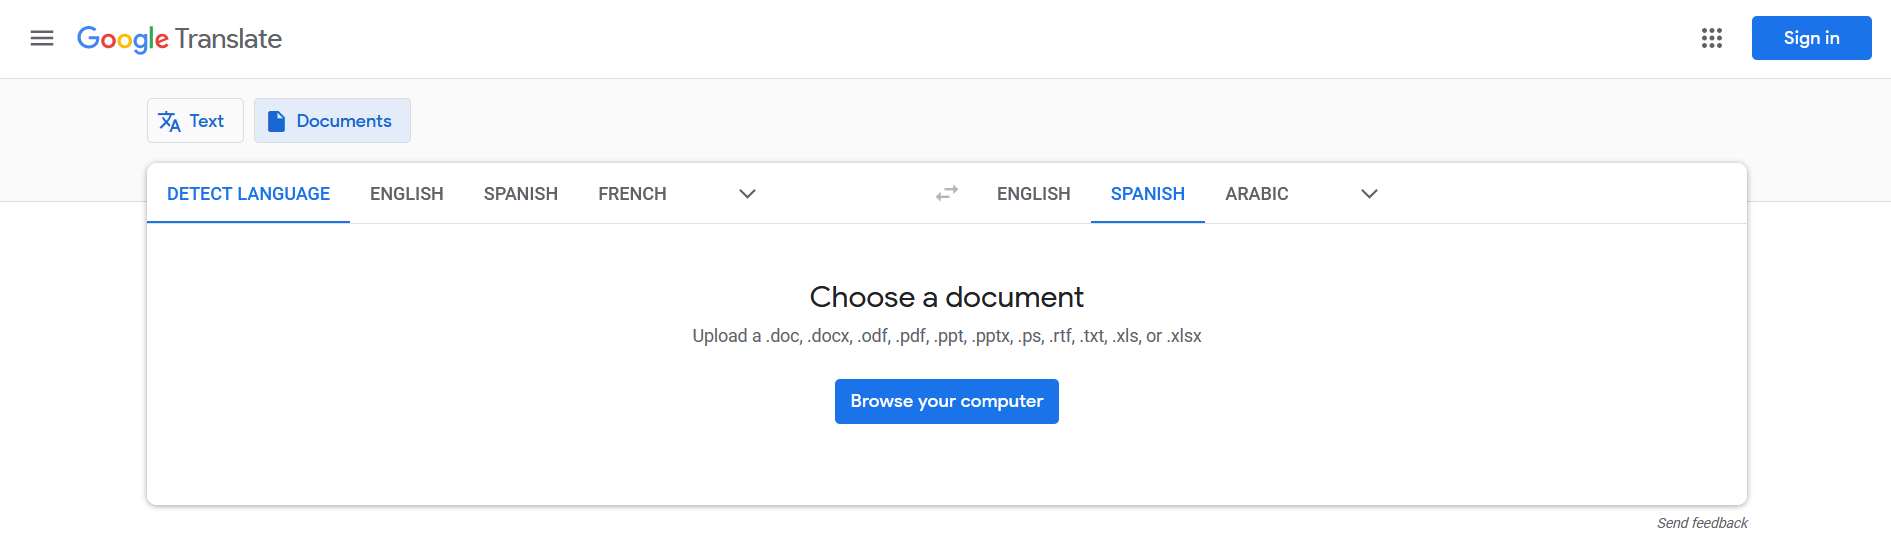Click the Browse your computer button
The image size is (1891, 542).
click(946, 401)
